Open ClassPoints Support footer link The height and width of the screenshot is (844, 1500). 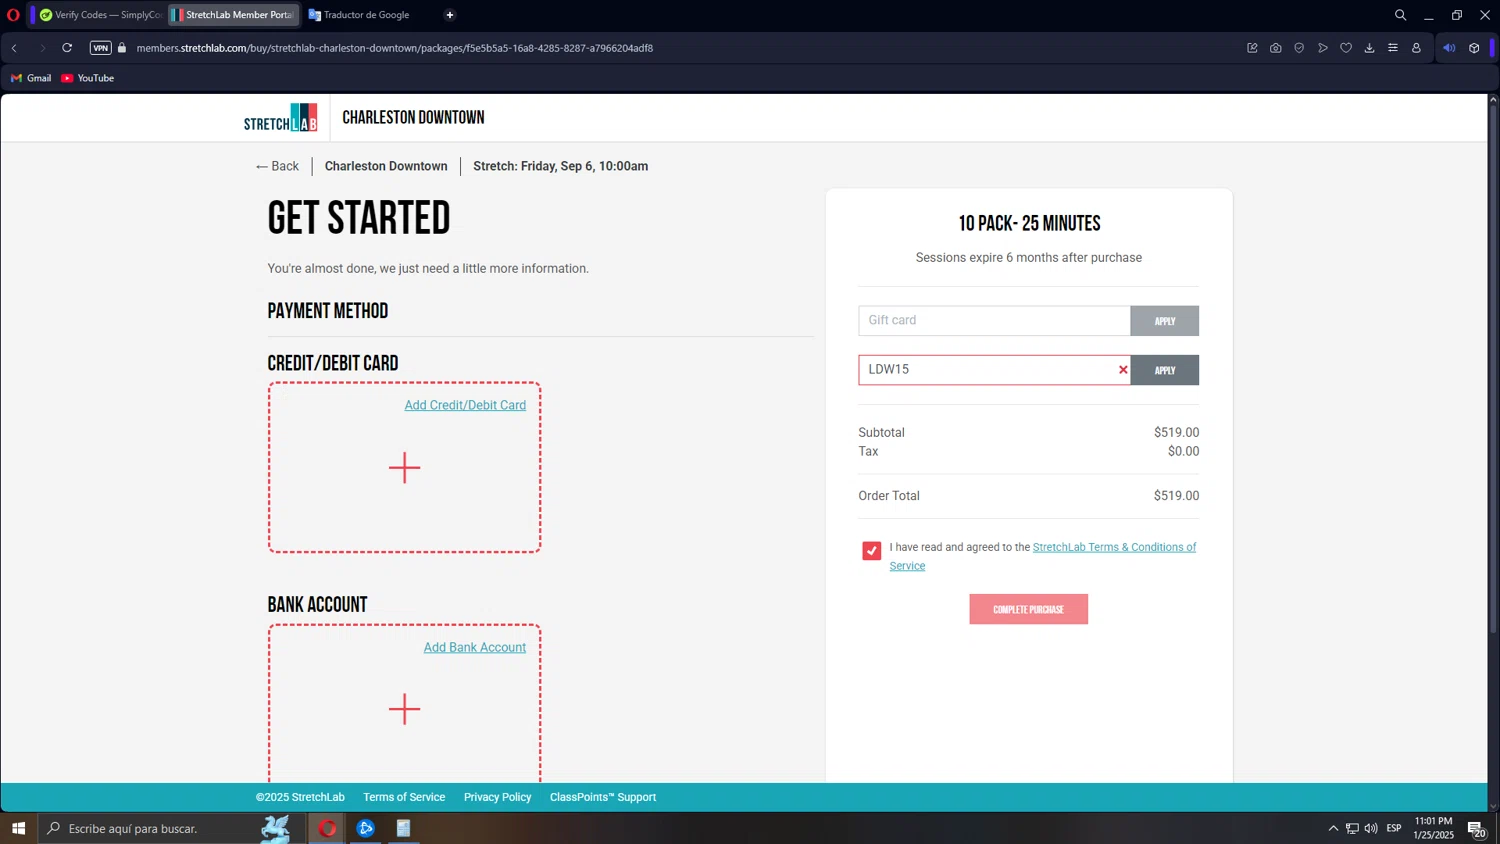(603, 797)
